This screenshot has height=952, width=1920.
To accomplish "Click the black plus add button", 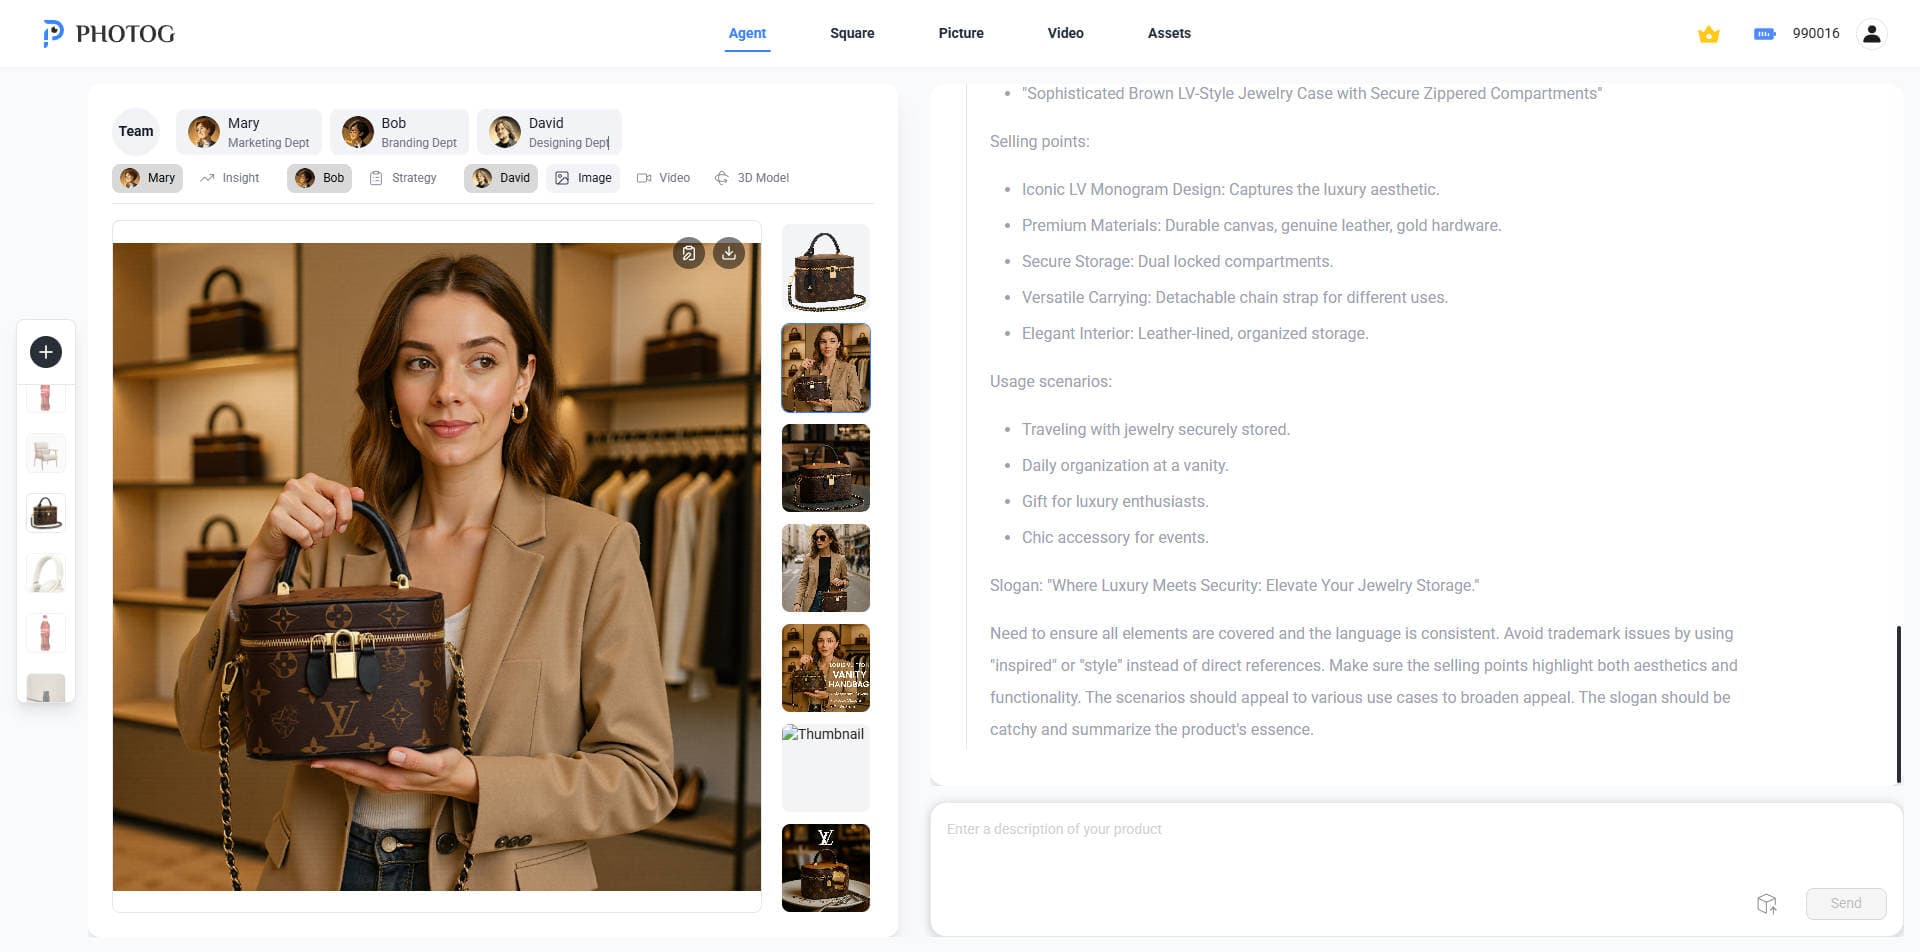I will [x=46, y=352].
